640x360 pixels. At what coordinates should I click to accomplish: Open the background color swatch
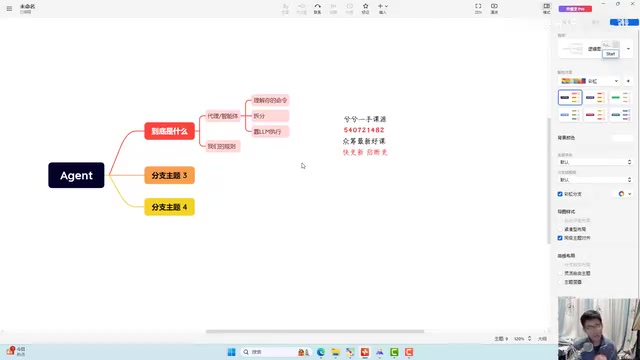point(622,138)
